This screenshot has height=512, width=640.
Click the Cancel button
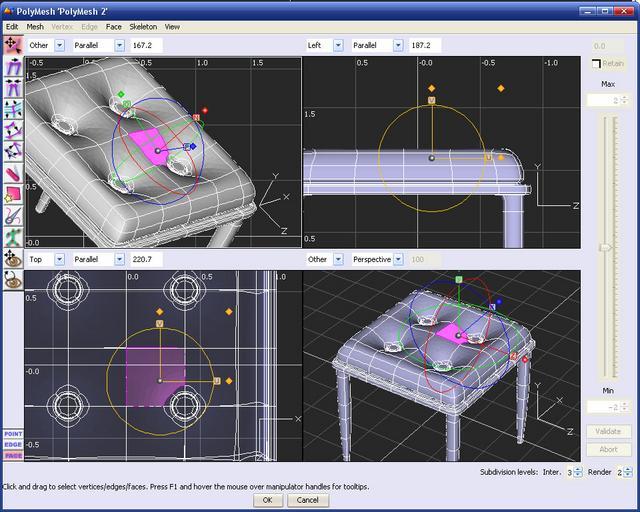[x=308, y=500]
